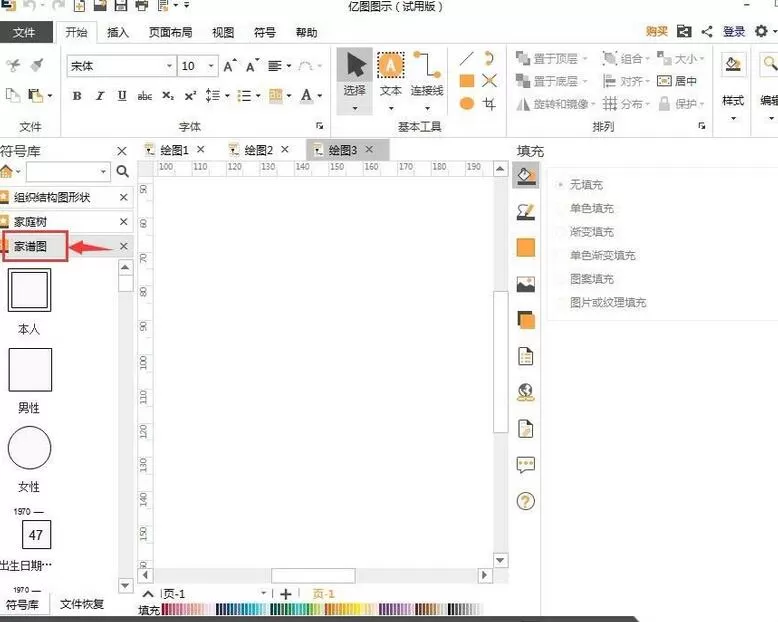
Task: Activate the Text tool icon
Action: tap(390, 65)
